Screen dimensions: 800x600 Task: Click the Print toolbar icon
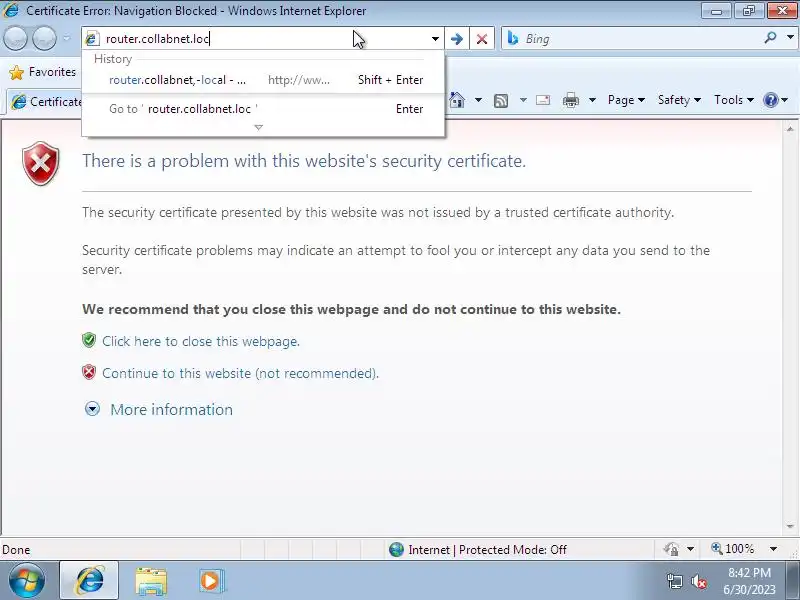[x=571, y=101]
